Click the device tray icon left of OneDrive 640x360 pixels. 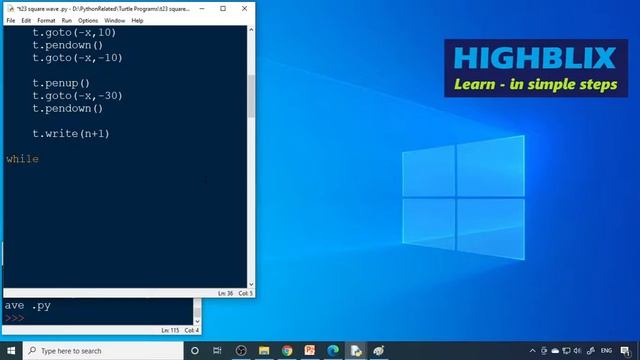click(544, 351)
